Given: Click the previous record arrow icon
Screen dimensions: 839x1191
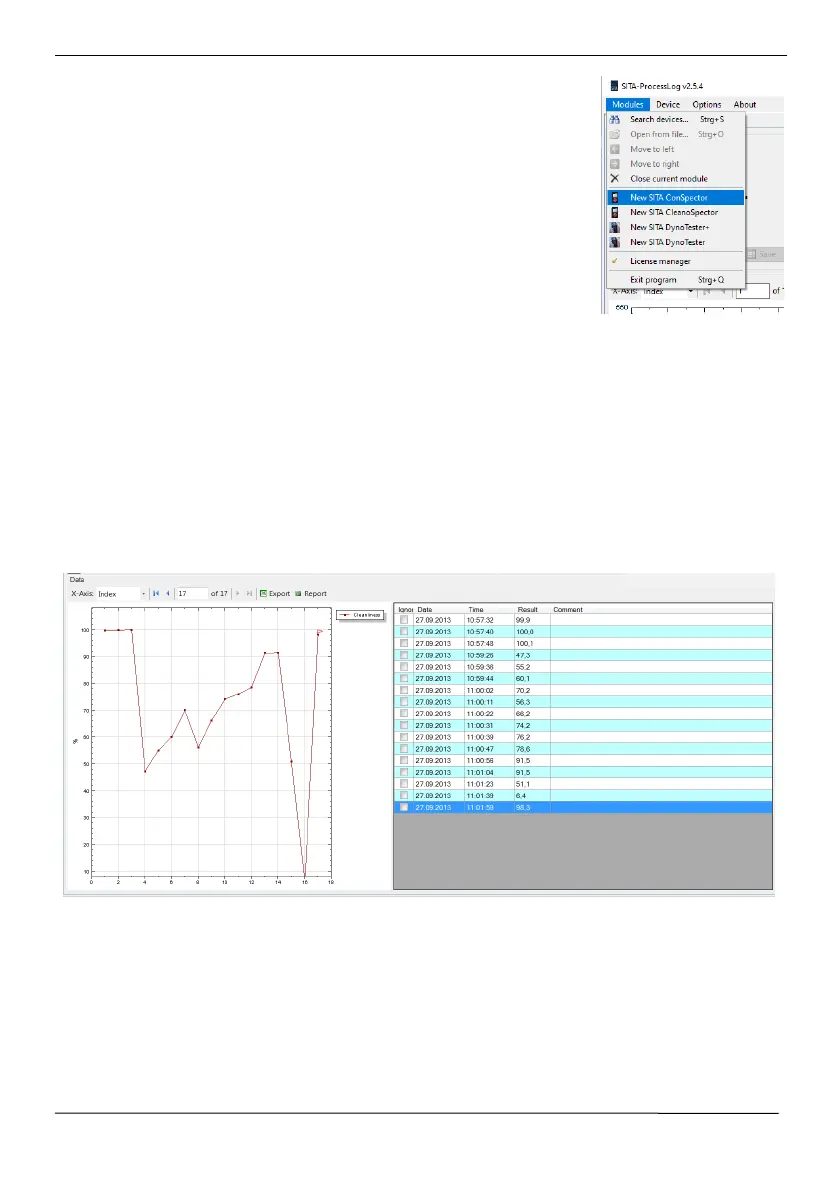Looking at the screenshot, I should point(168,593).
